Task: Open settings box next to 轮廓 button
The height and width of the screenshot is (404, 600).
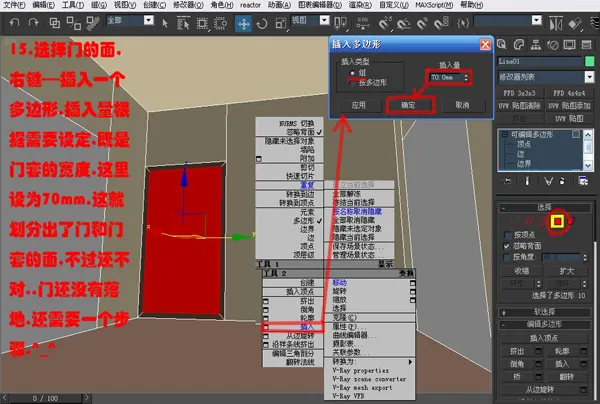Action: coord(584,351)
